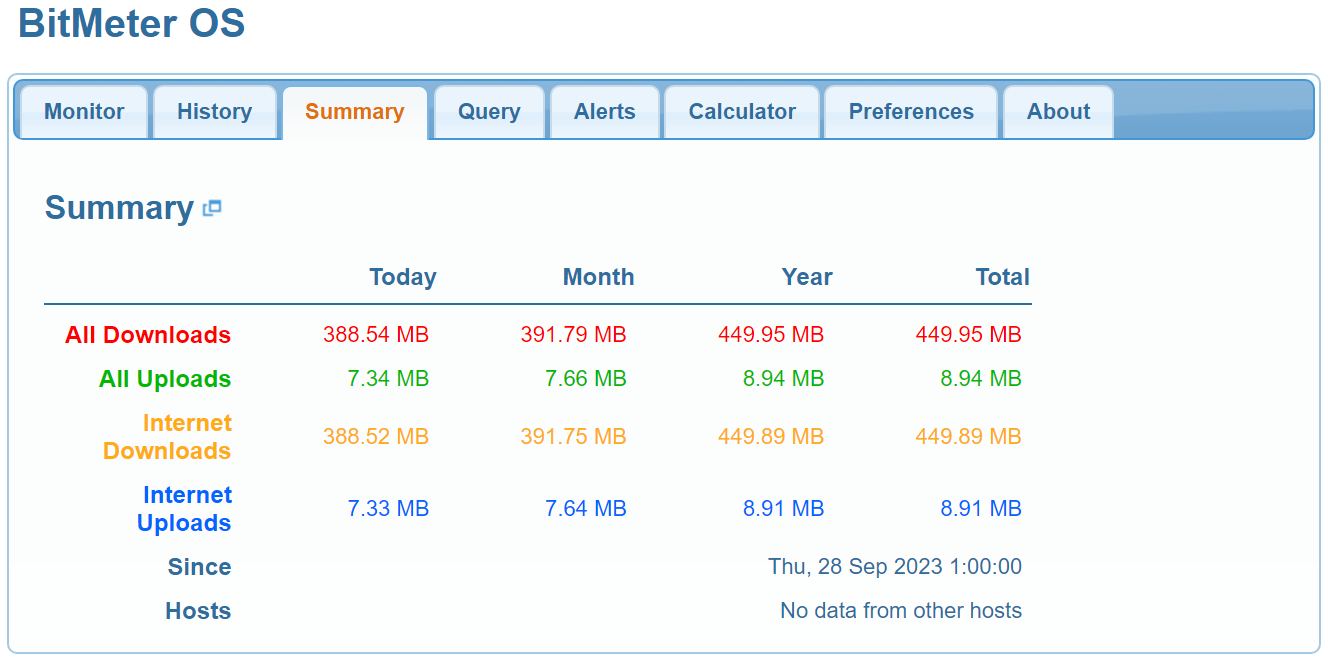Click the All Uploads row label
1328x662 pixels.
(x=165, y=379)
